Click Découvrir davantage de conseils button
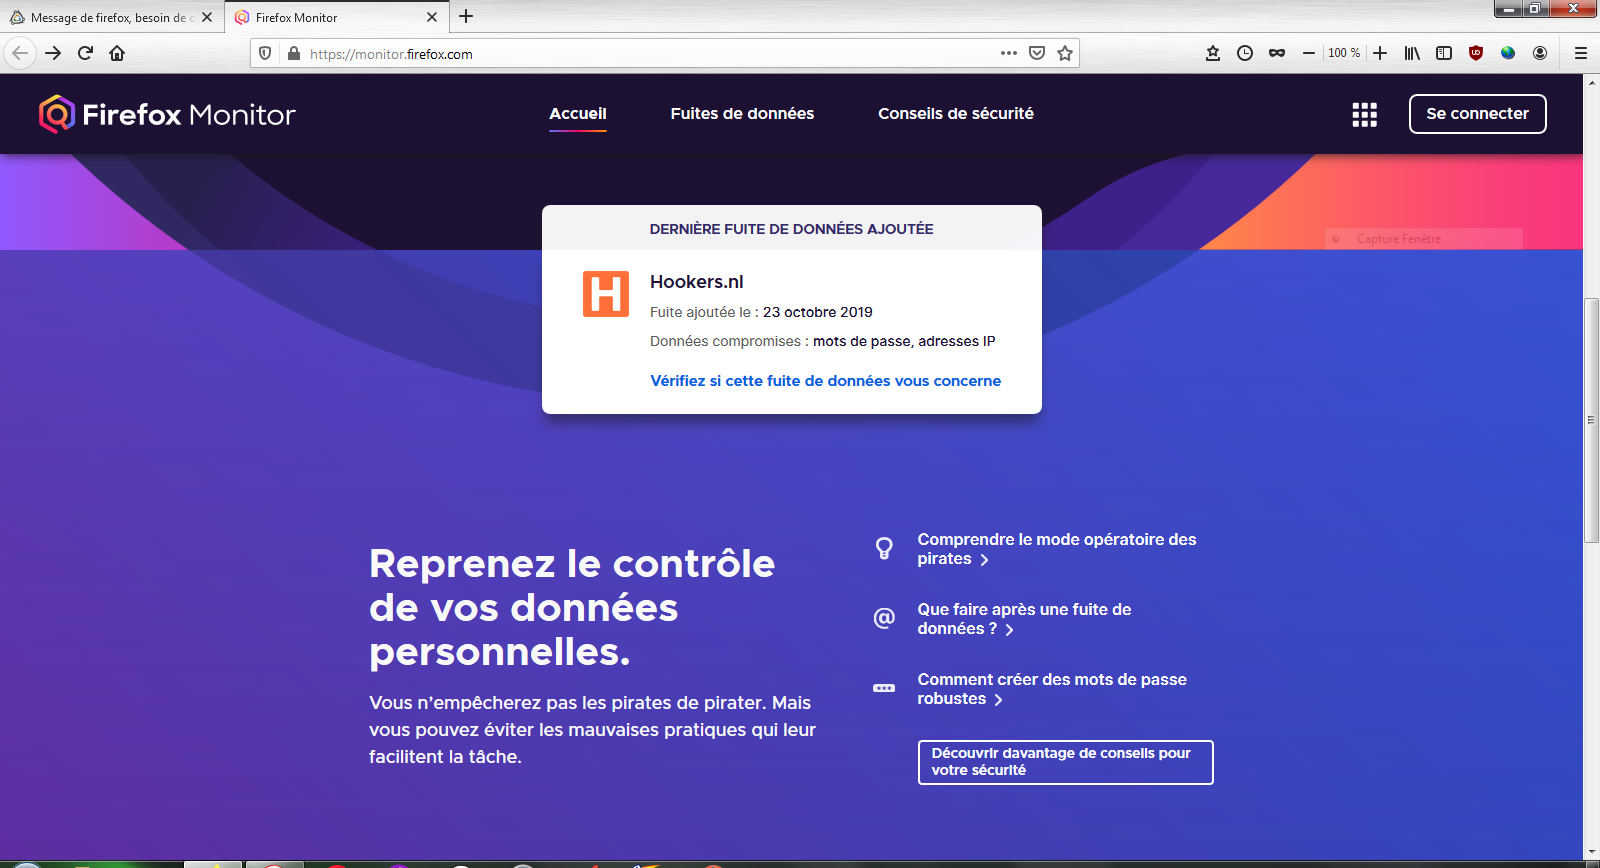 tap(1065, 762)
